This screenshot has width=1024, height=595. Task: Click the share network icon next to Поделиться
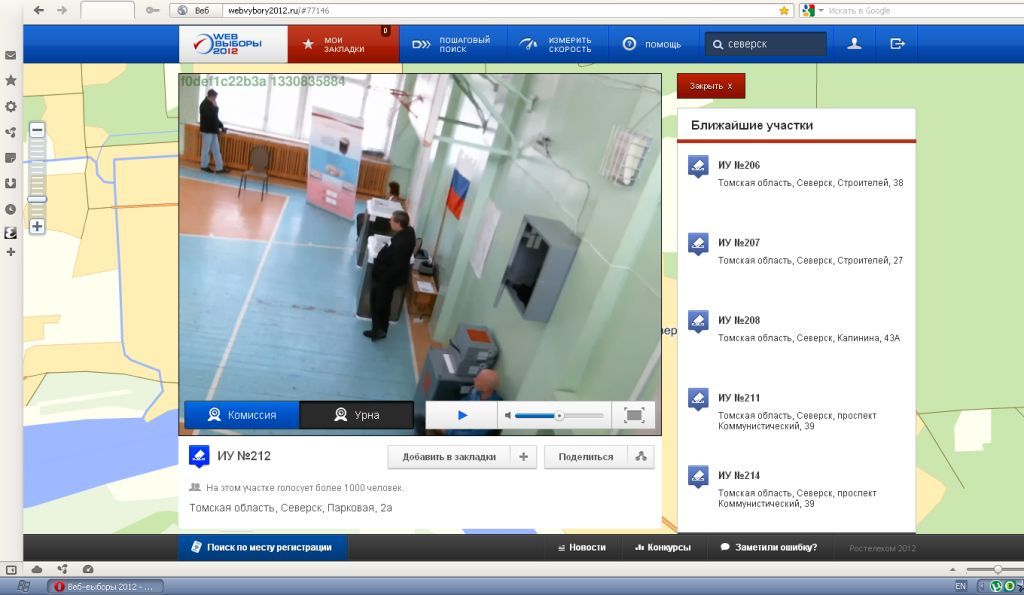point(641,457)
